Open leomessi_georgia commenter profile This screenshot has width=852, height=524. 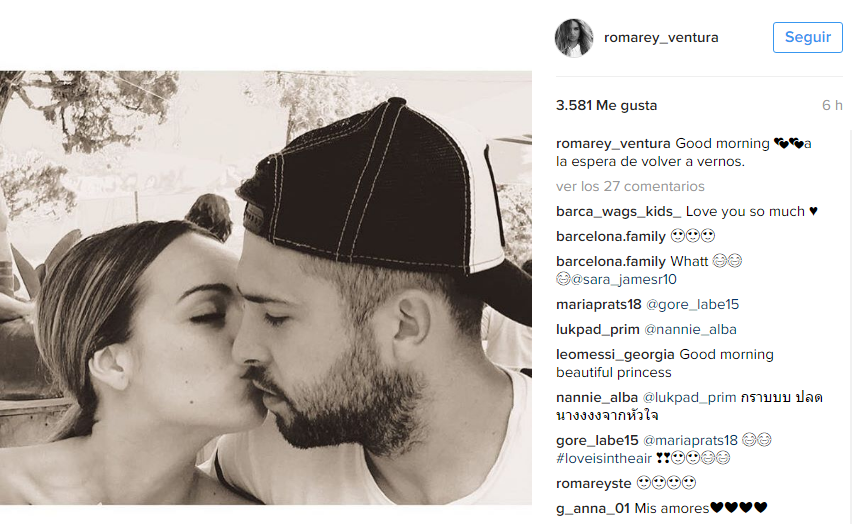(x=615, y=354)
